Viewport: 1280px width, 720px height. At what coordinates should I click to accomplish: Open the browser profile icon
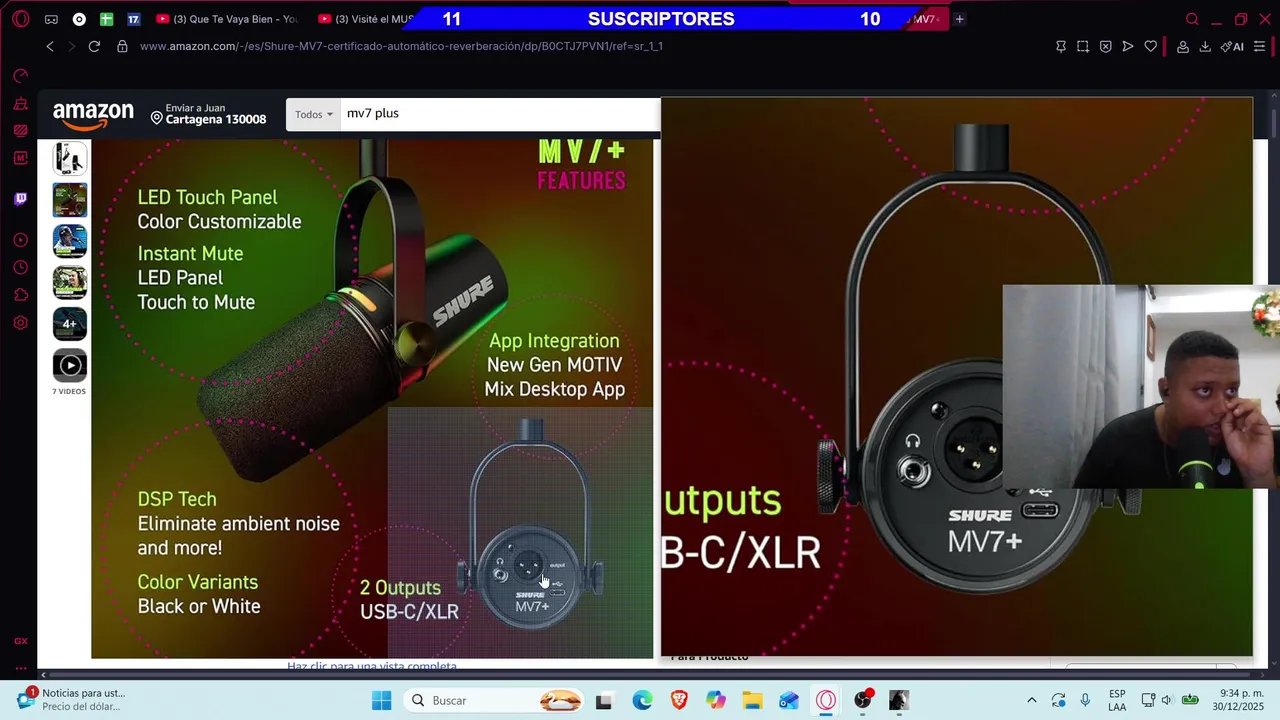pyautogui.click(x=1182, y=46)
